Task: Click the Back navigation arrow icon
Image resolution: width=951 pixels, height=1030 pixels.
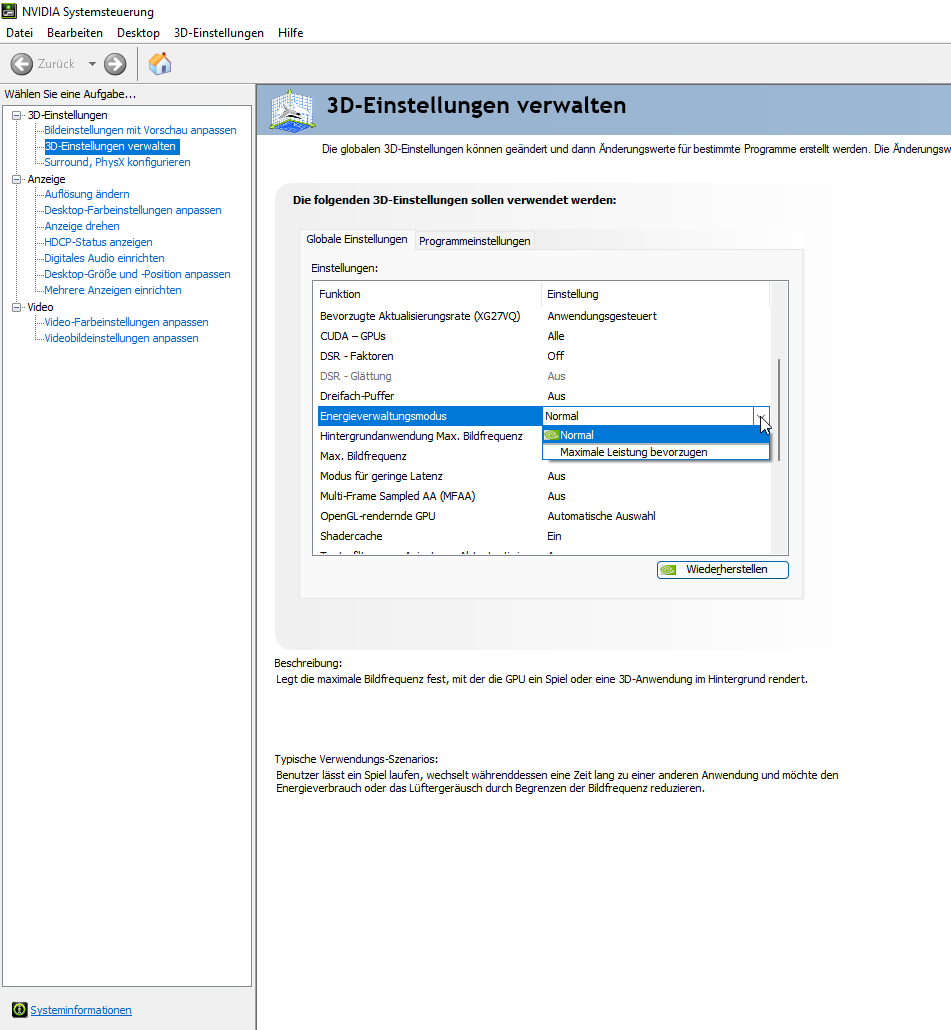Action: pyautogui.click(x=20, y=63)
